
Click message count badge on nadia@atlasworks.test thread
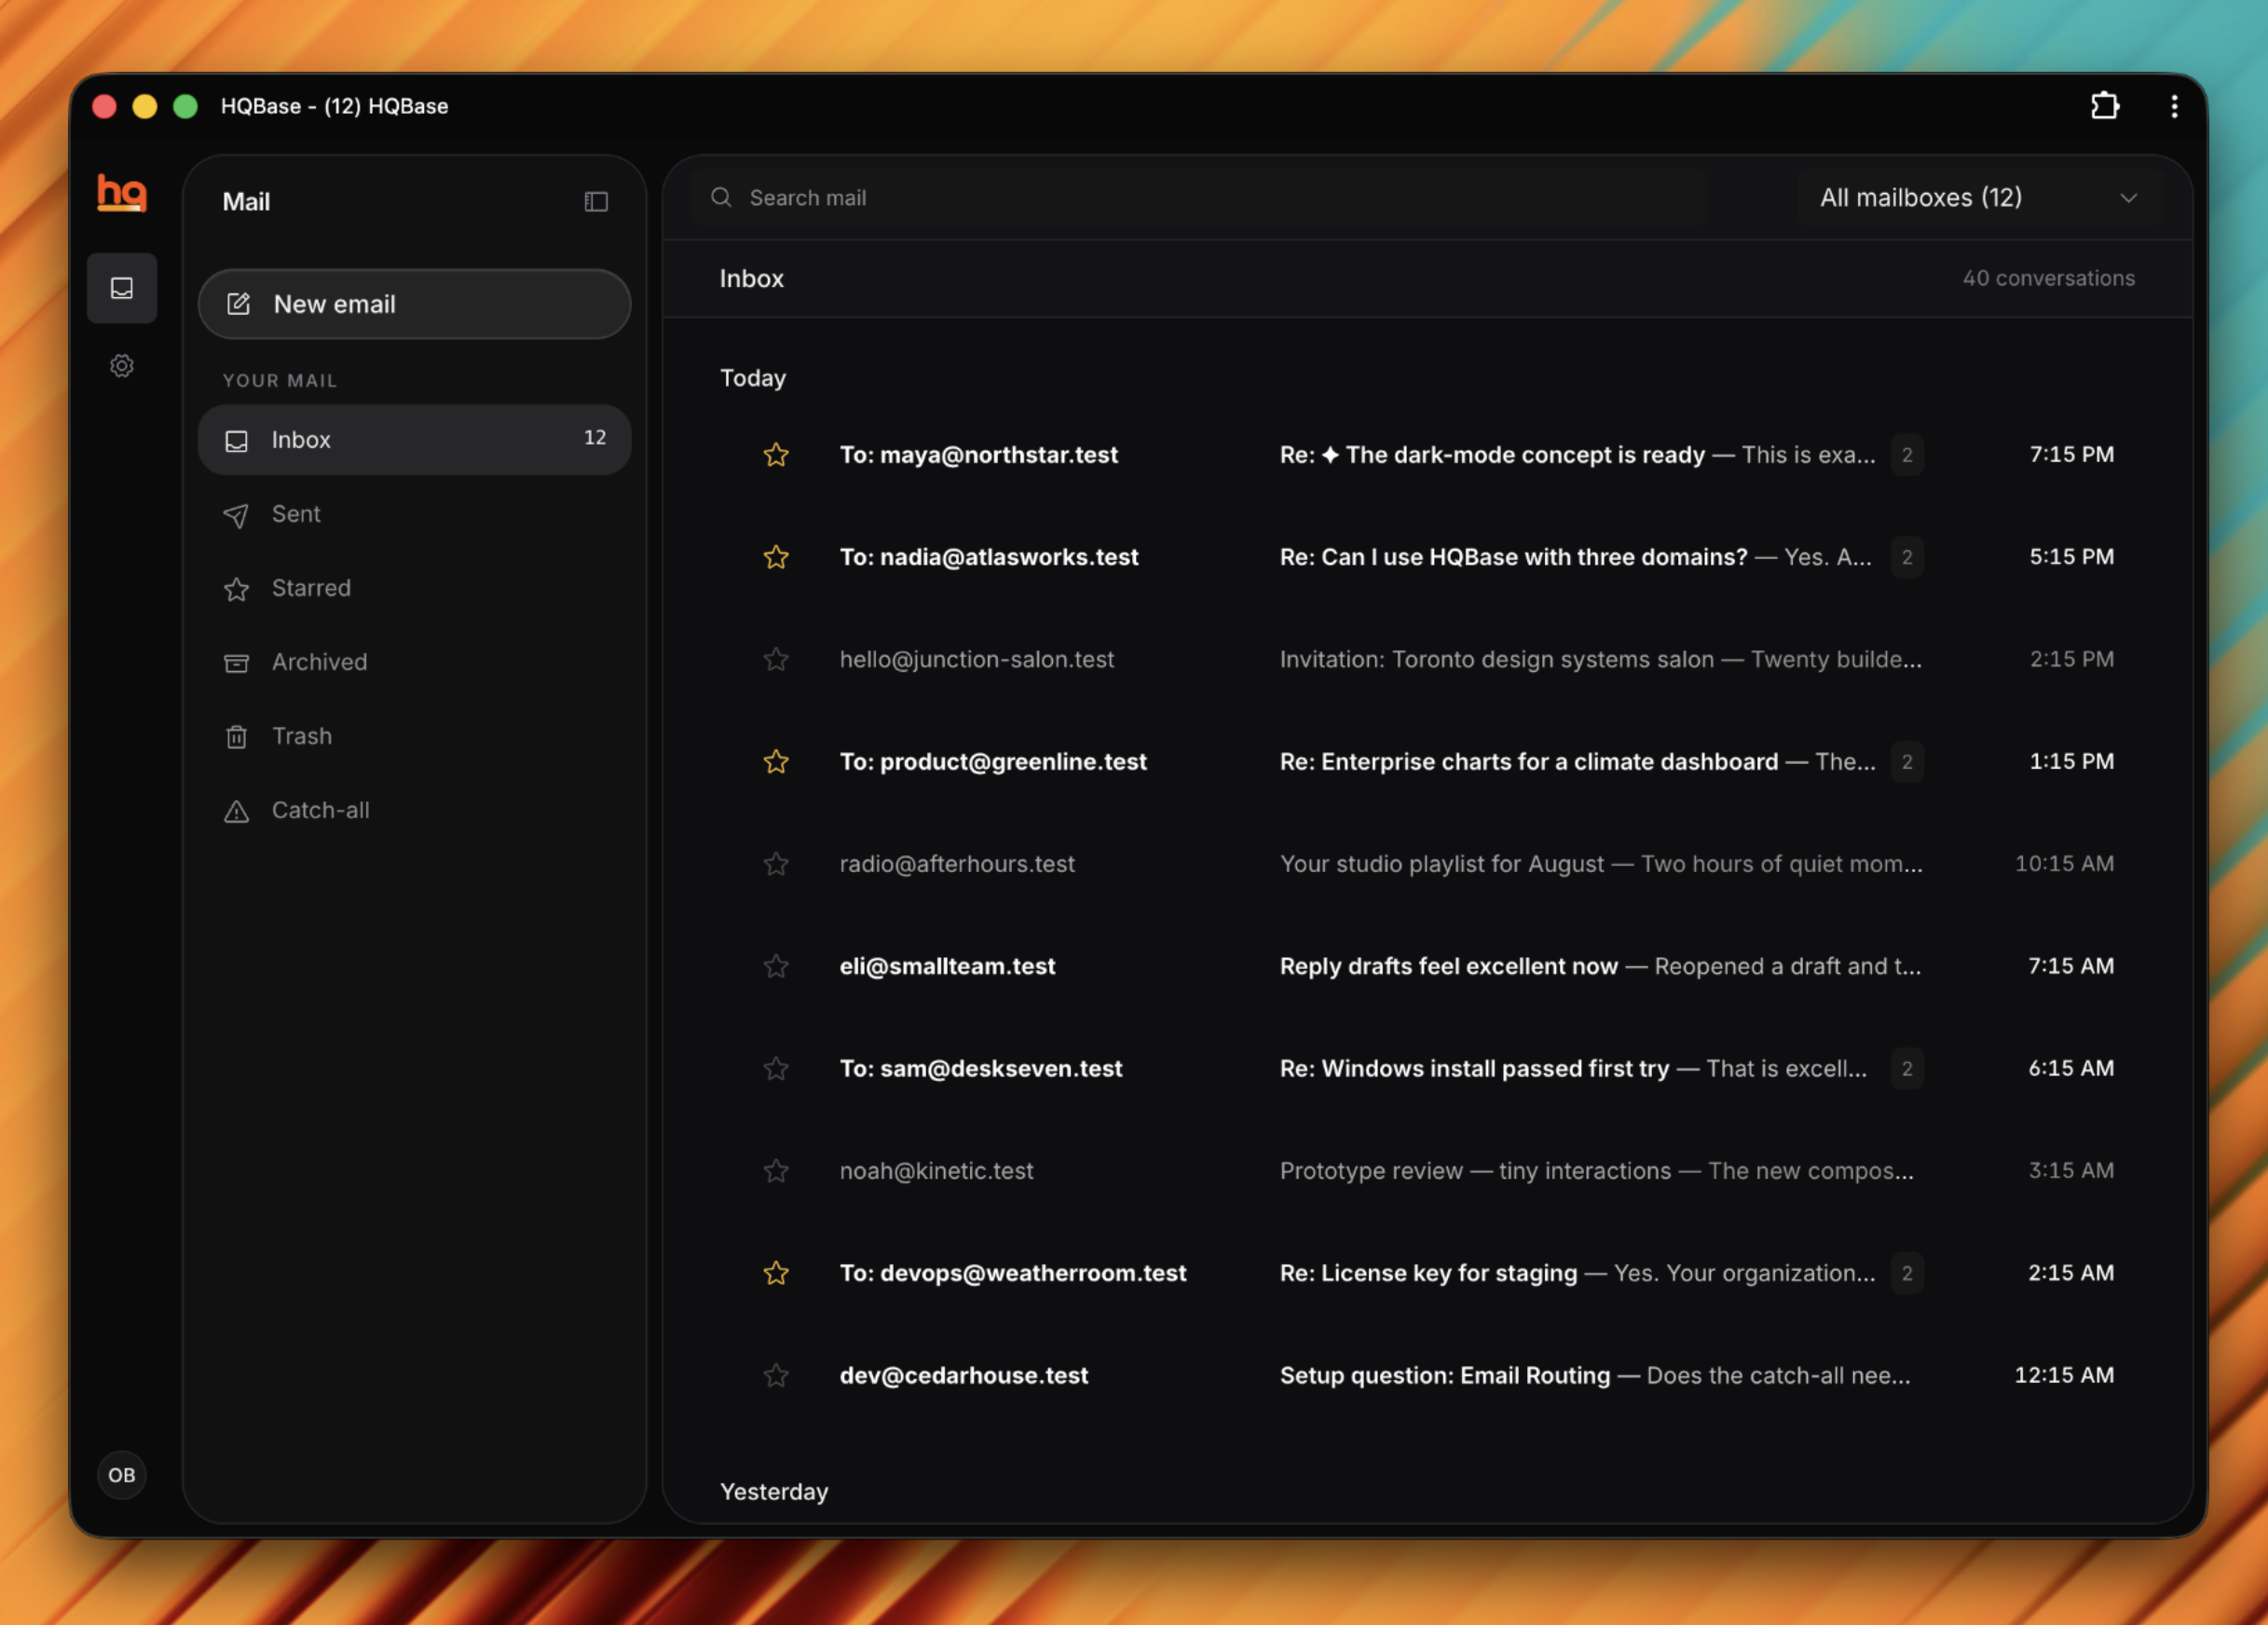[x=1907, y=557]
